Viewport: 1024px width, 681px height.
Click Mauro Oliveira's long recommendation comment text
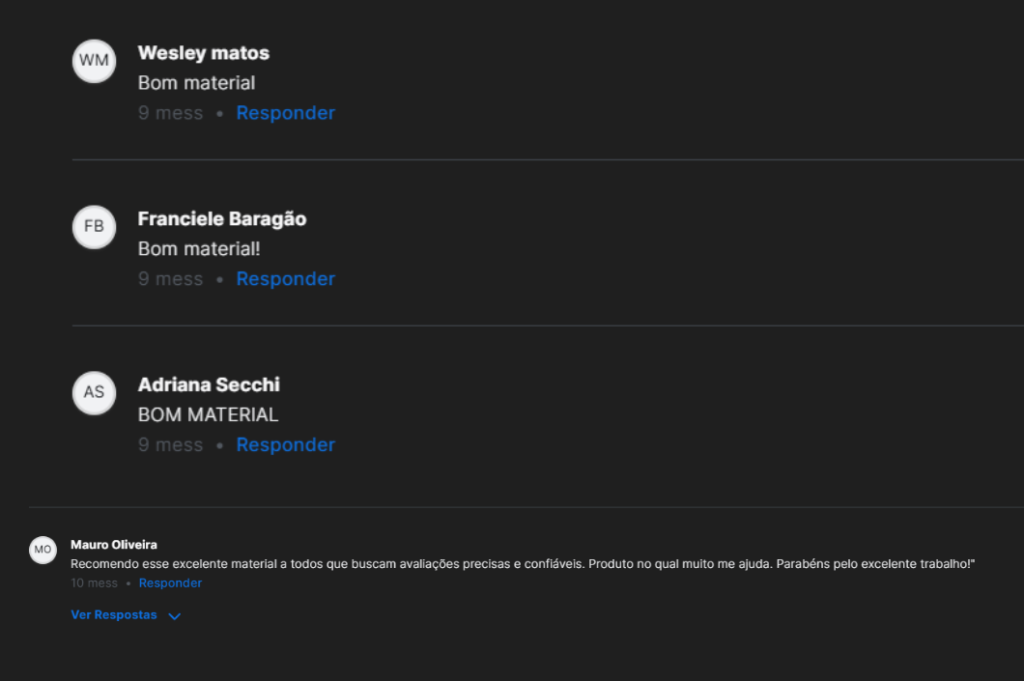522,564
